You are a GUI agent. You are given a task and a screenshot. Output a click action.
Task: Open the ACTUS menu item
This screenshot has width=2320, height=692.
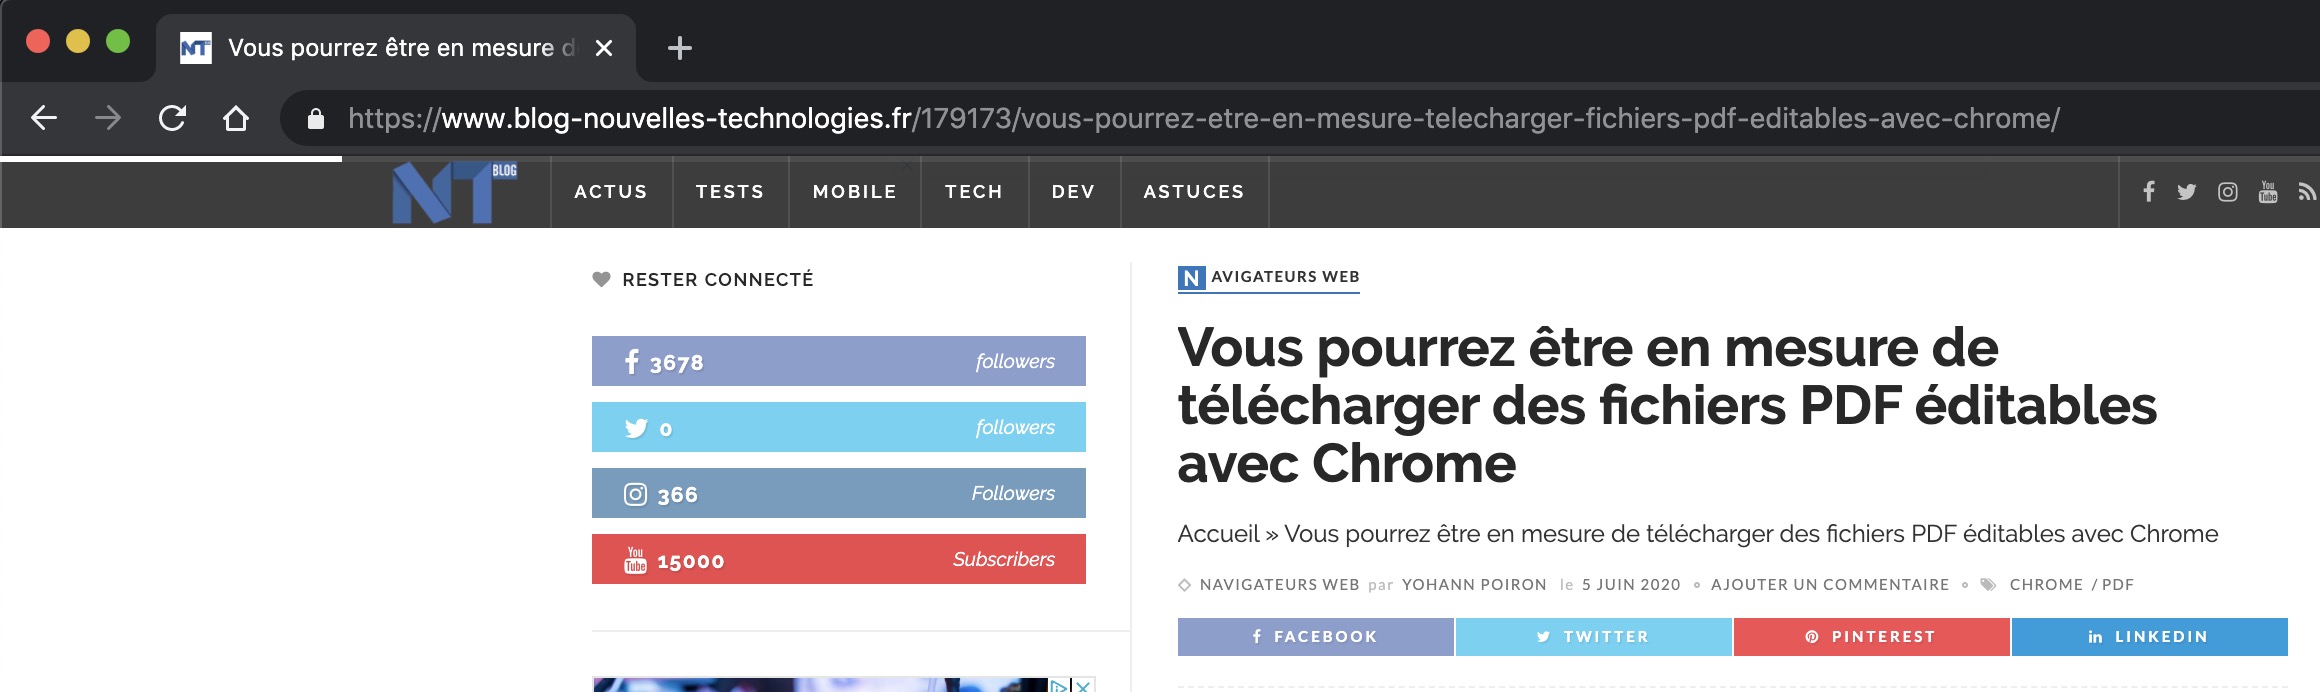[611, 192]
